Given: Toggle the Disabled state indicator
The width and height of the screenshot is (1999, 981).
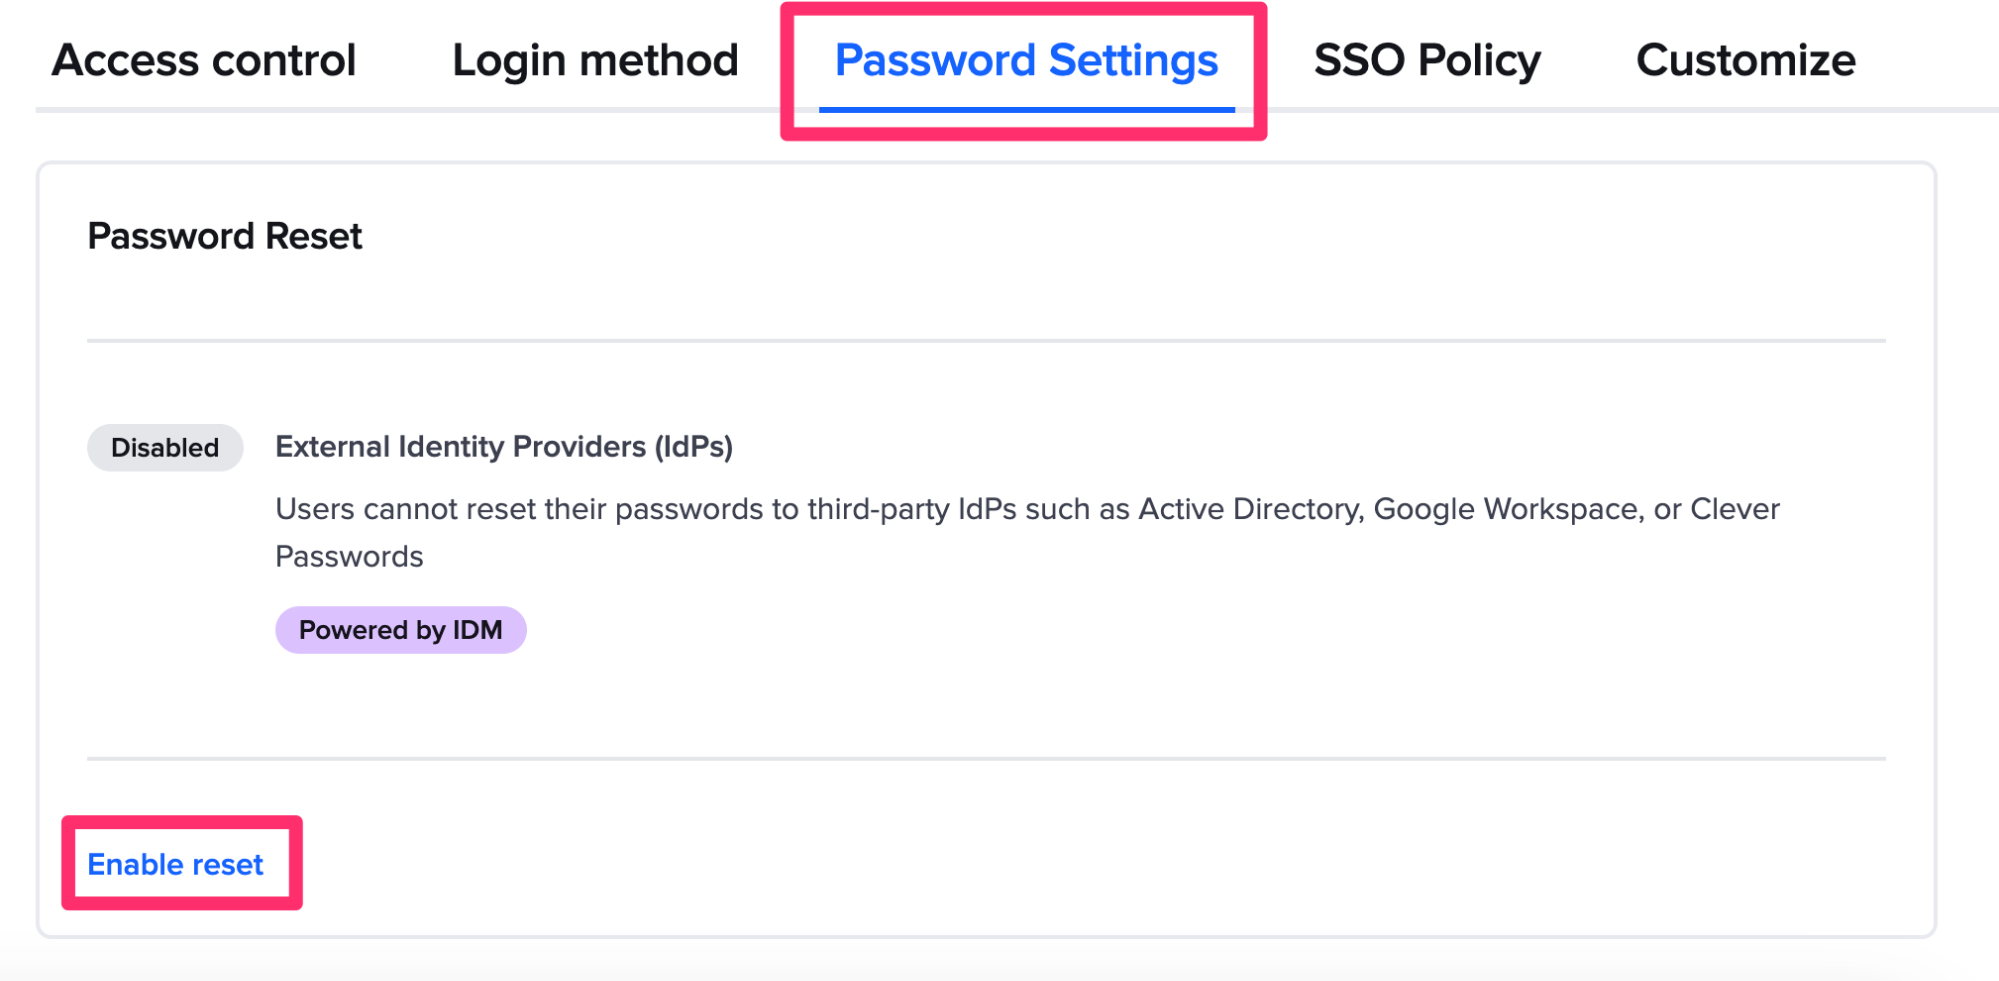Looking at the screenshot, I should click(164, 447).
